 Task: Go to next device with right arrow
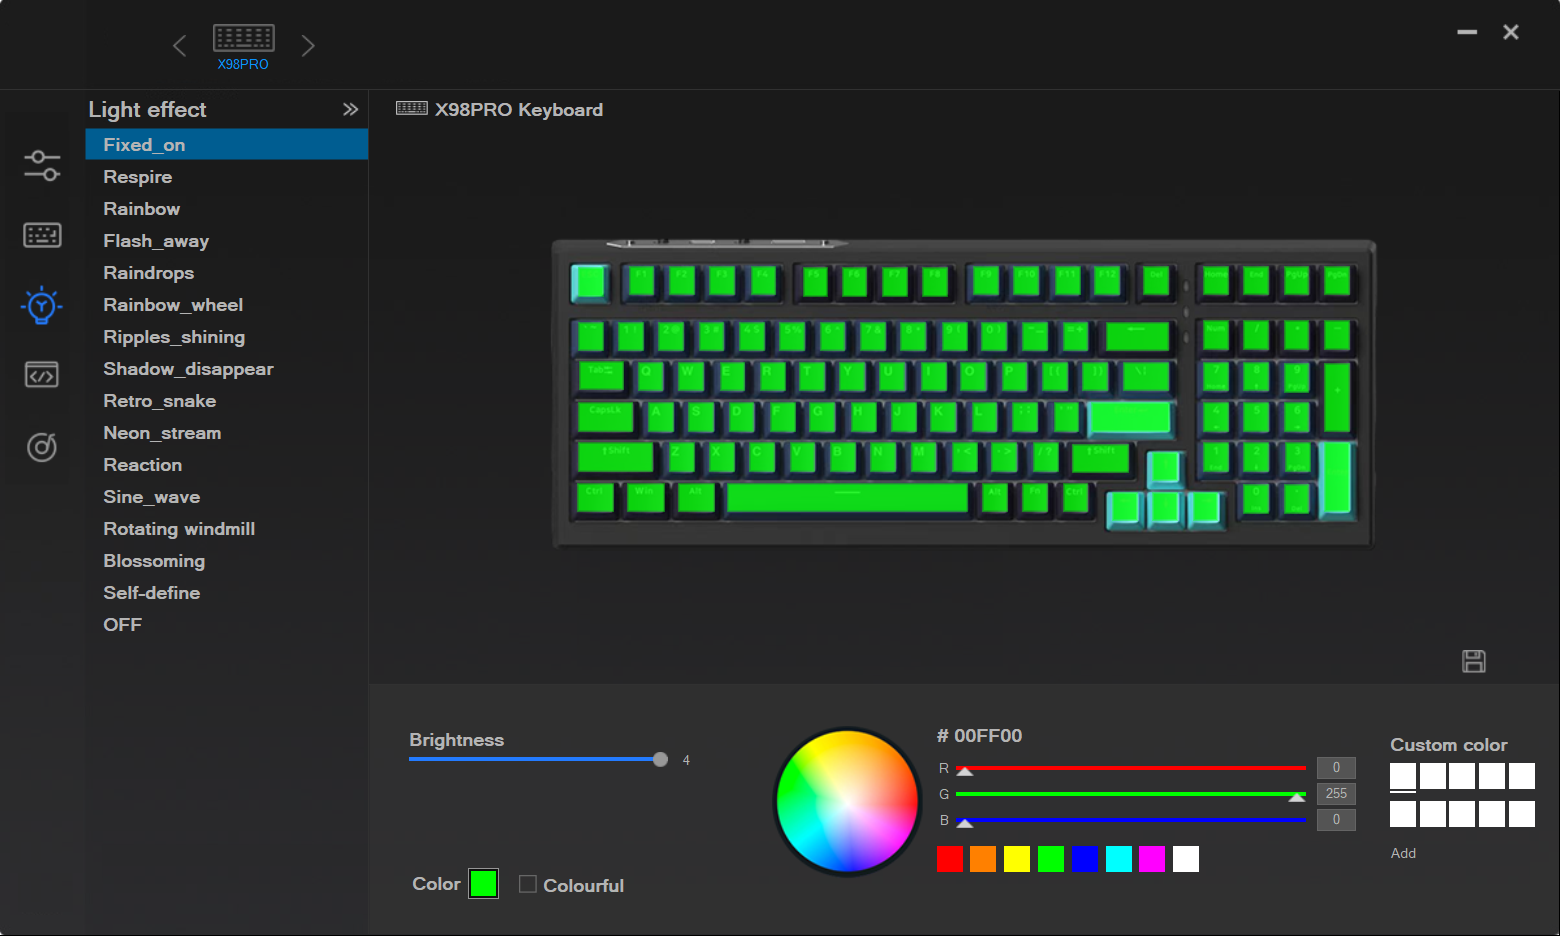click(x=308, y=46)
